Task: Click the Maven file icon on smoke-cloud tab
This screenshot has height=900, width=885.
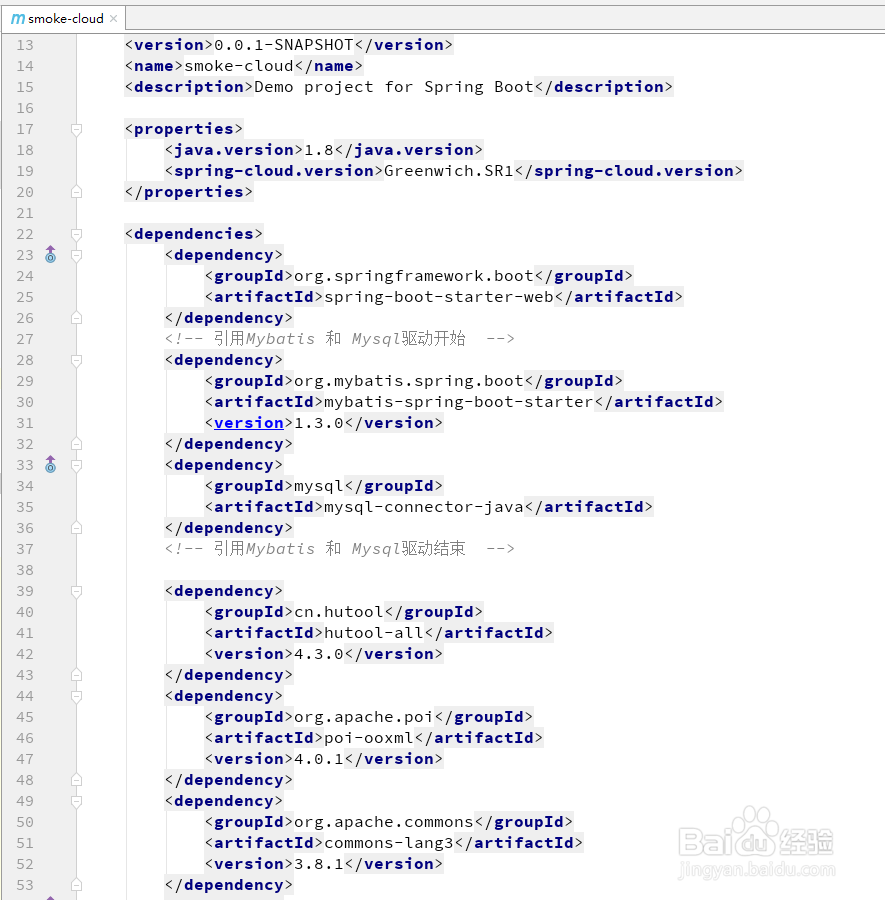Action: click(x=18, y=19)
